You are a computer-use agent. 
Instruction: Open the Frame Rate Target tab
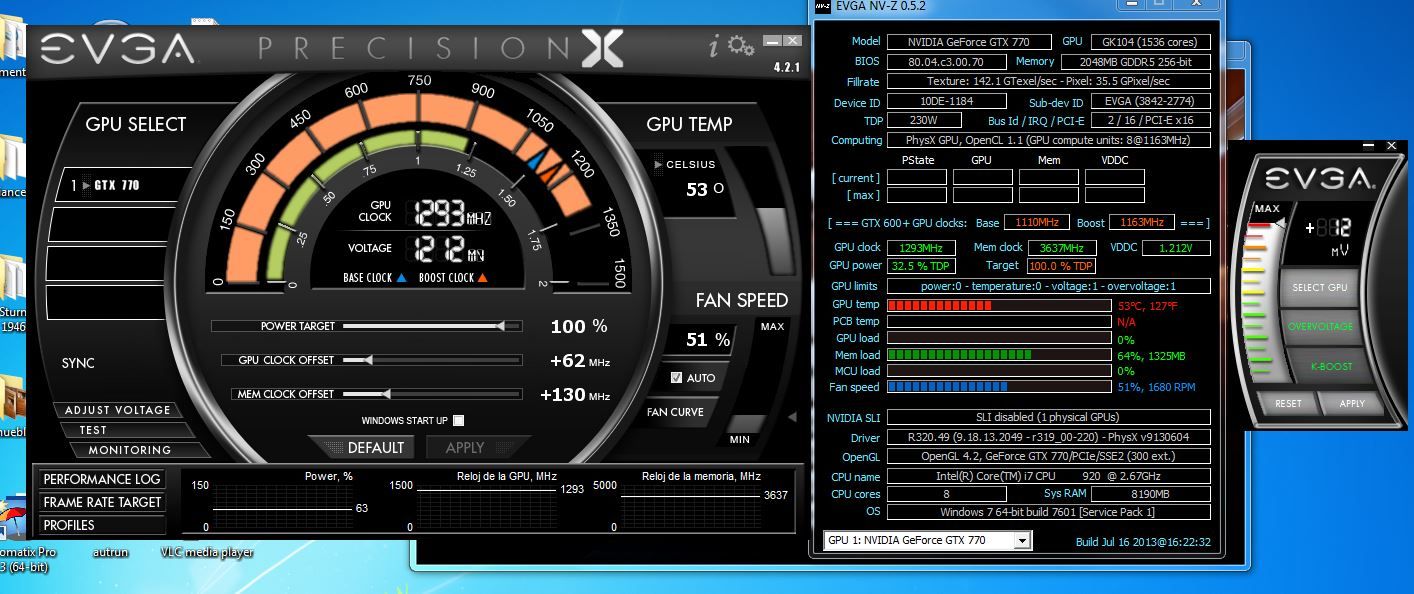tap(102, 503)
